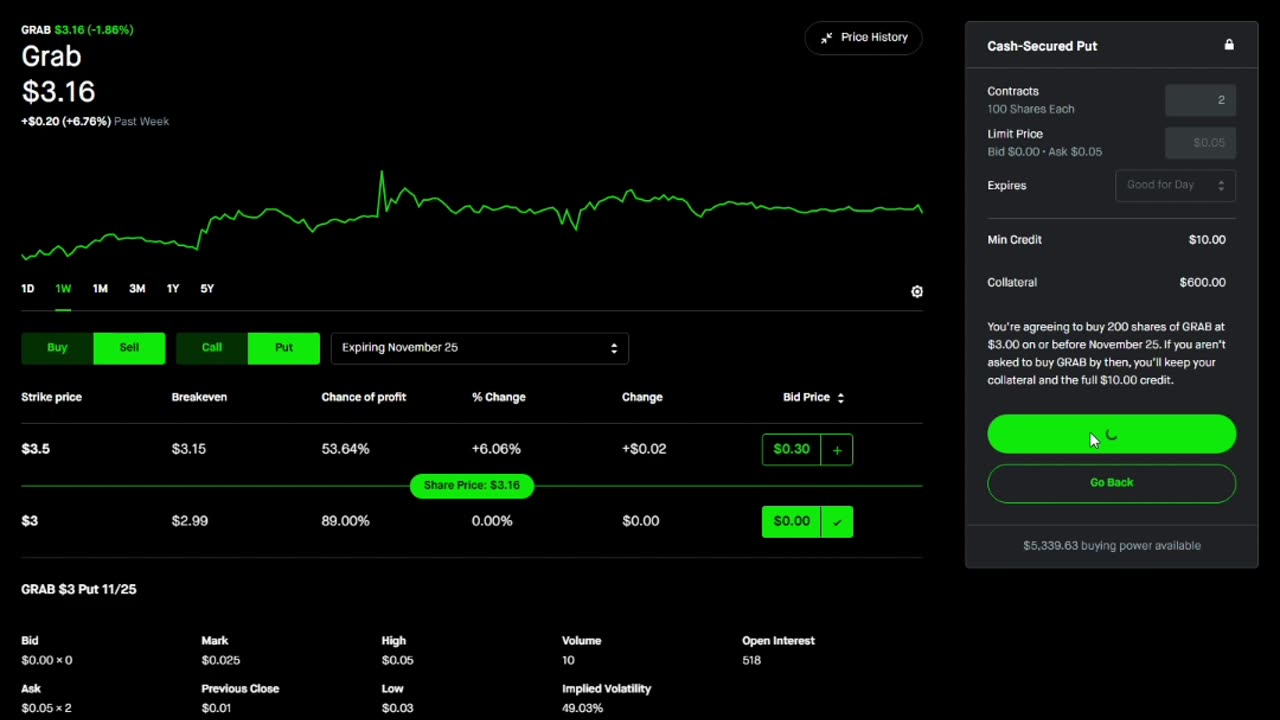
Task: Select the Buy toggle
Action: click(57, 348)
